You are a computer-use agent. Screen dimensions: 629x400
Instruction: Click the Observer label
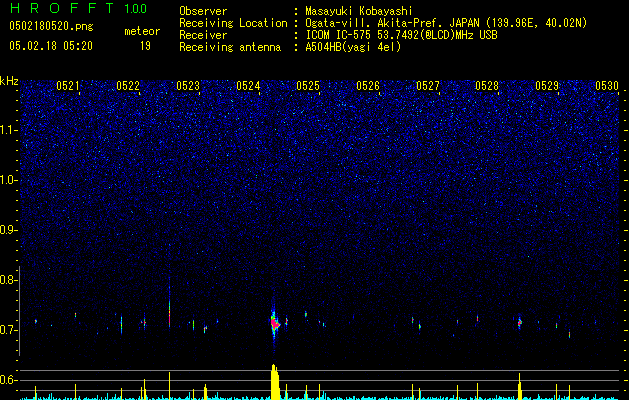203,11
